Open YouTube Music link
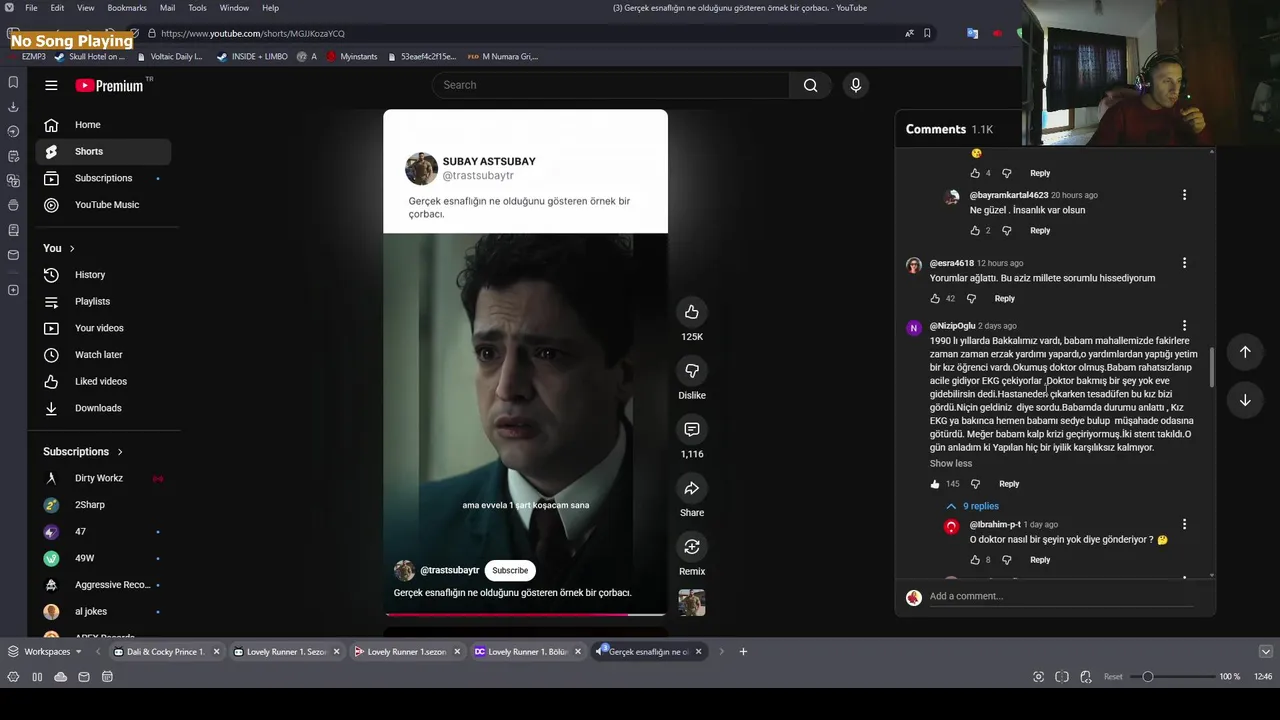The width and height of the screenshot is (1280, 720). [103, 205]
